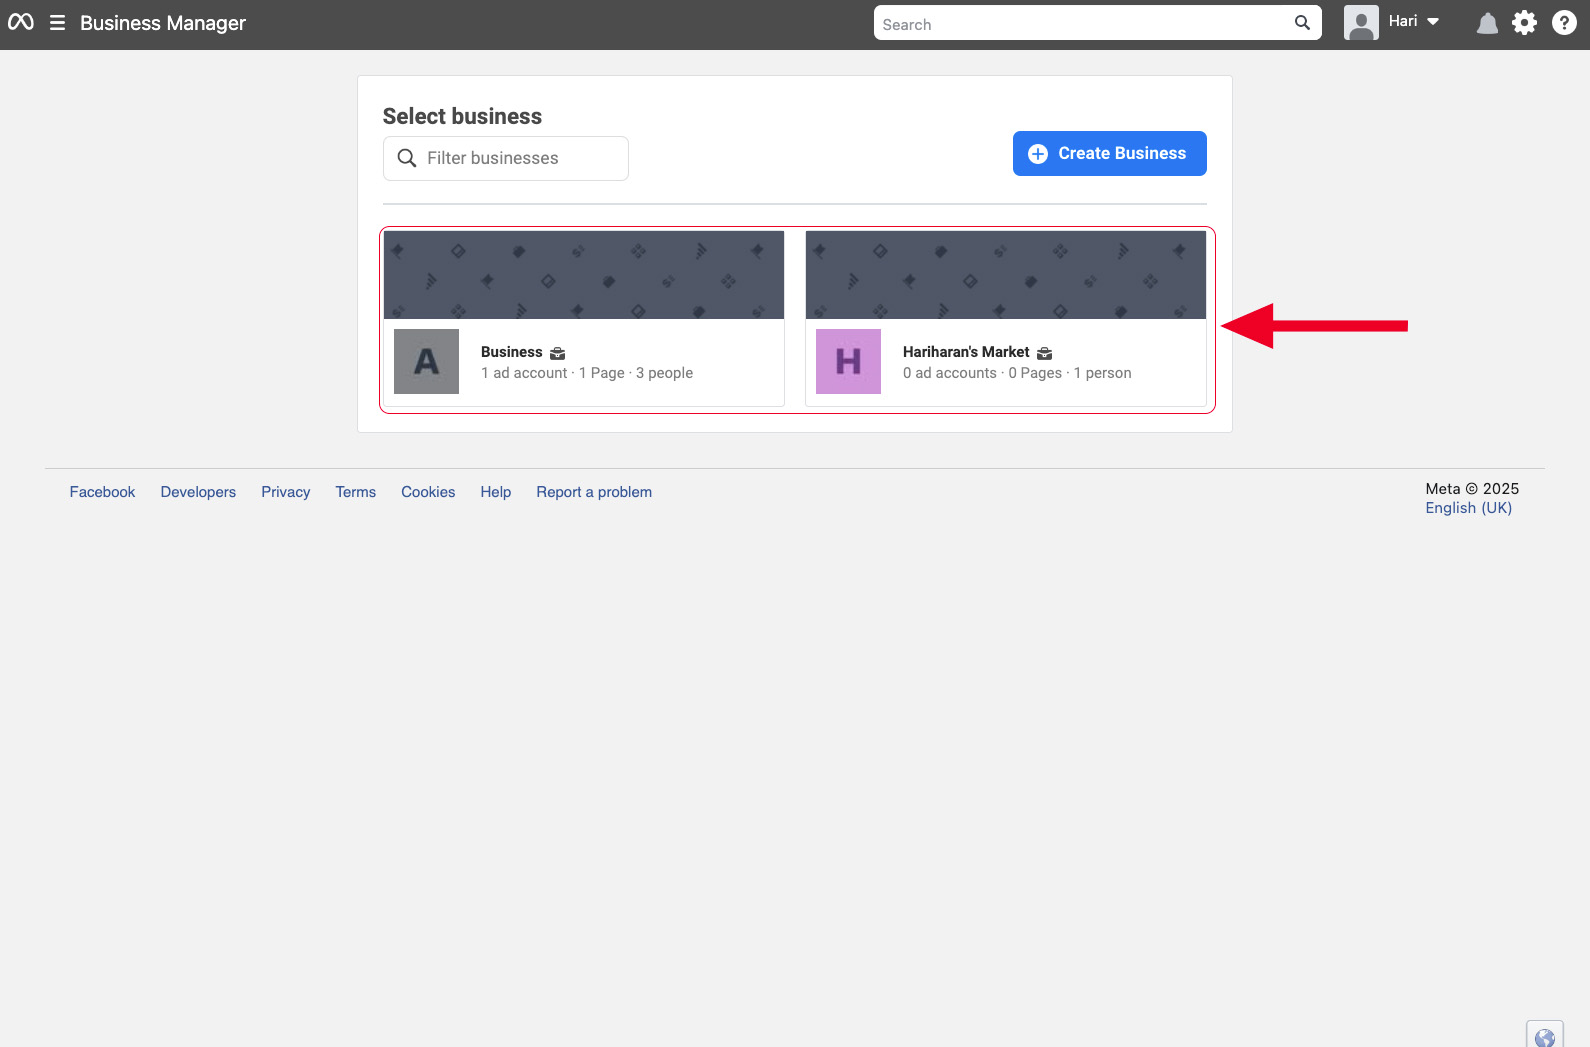Open the Cookies footer link
Image resolution: width=1590 pixels, height=1047 pixels.
tap(428, 492)
